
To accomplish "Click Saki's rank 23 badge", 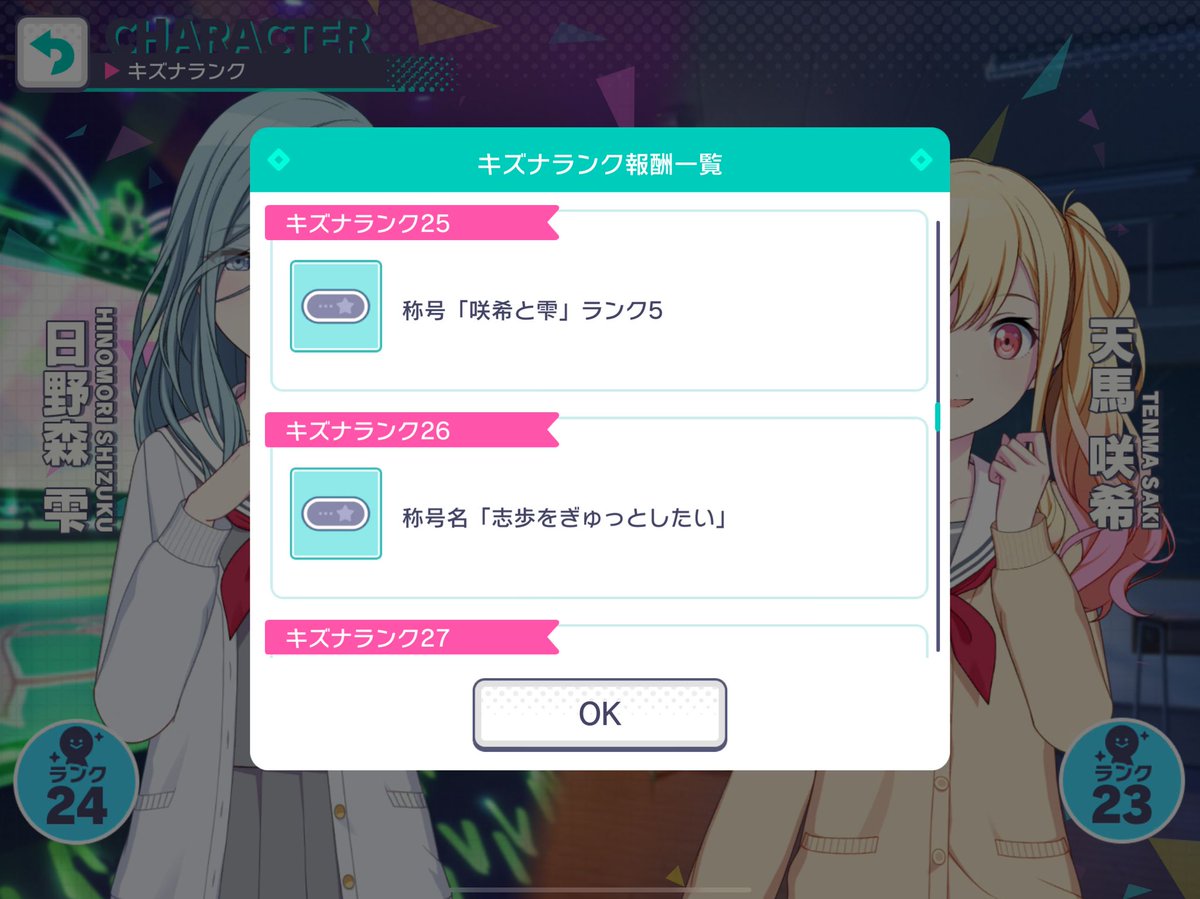I will [x=1122, y=781].
